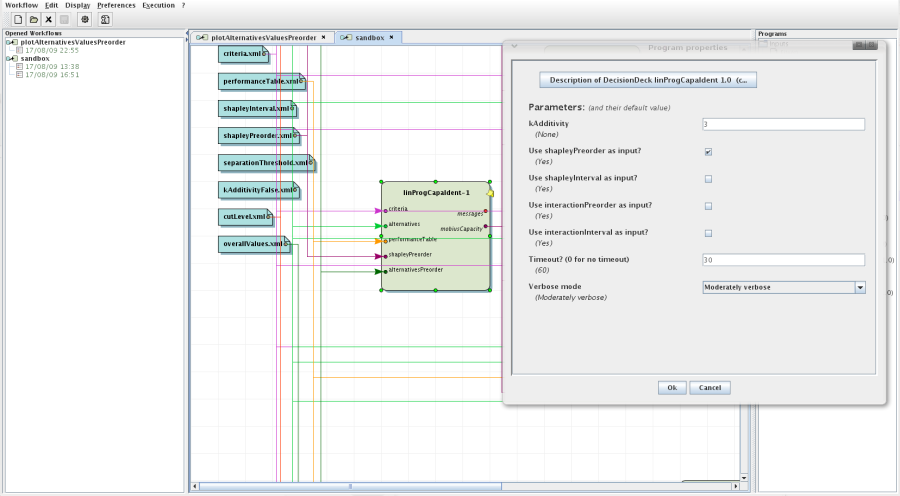The image size is (900, 496).
Task: Select the sandbox tab
Action: point(369,37)
